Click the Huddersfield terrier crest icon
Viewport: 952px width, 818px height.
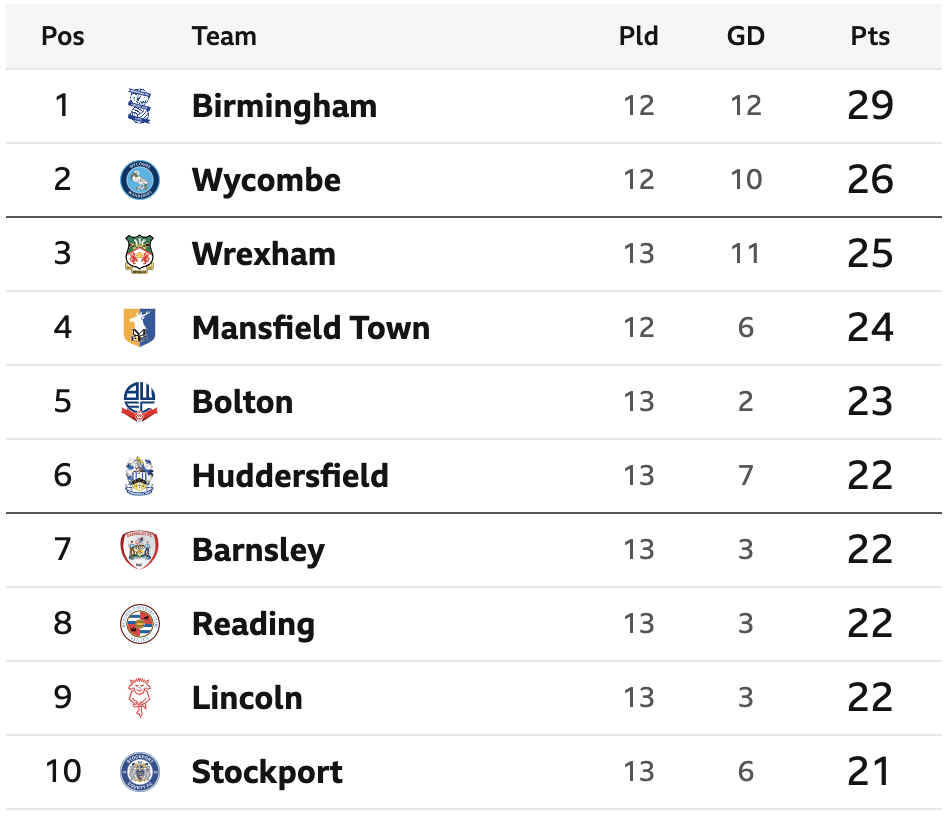[140, 476]
